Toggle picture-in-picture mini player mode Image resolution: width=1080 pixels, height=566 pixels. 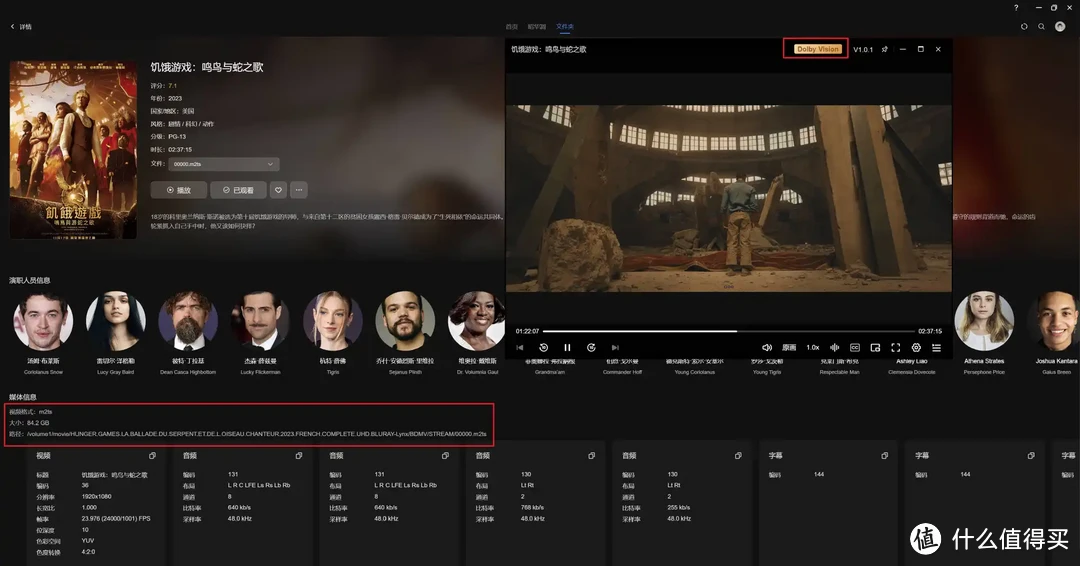click(x=875, y=348)
